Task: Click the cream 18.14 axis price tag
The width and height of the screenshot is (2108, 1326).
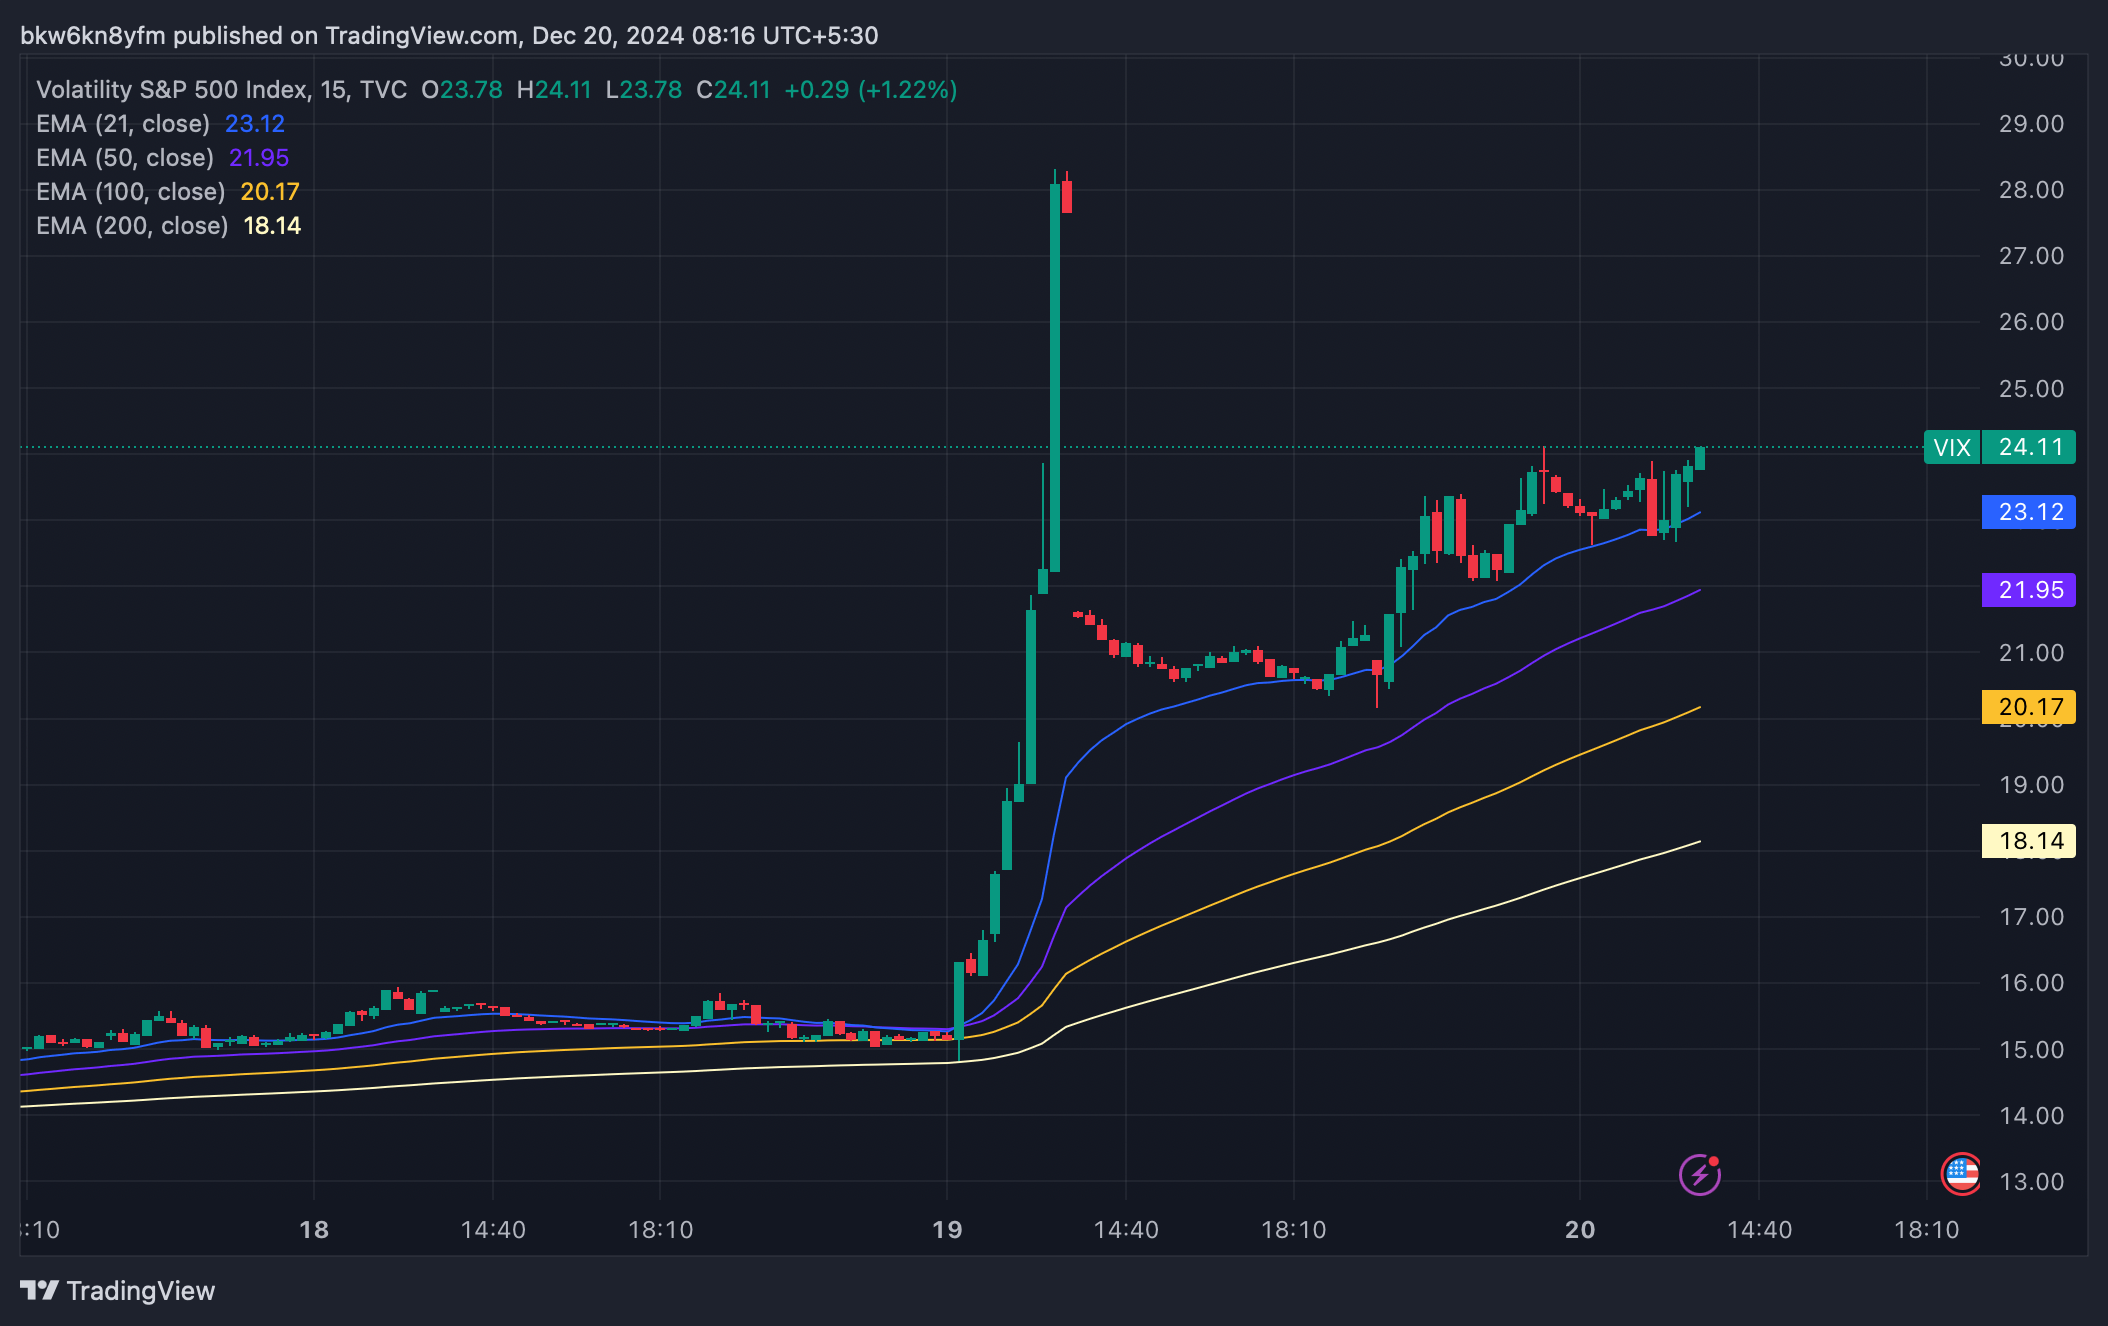Action: click(x=2029, y=841)
